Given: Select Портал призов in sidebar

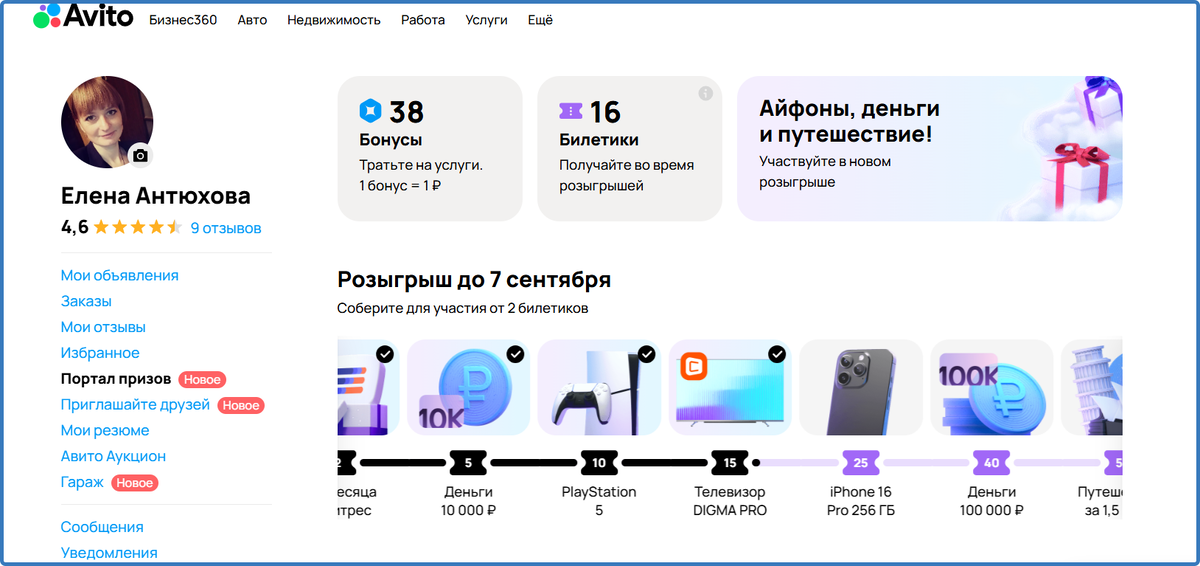Looking at the screenshot, I should 116,379.
